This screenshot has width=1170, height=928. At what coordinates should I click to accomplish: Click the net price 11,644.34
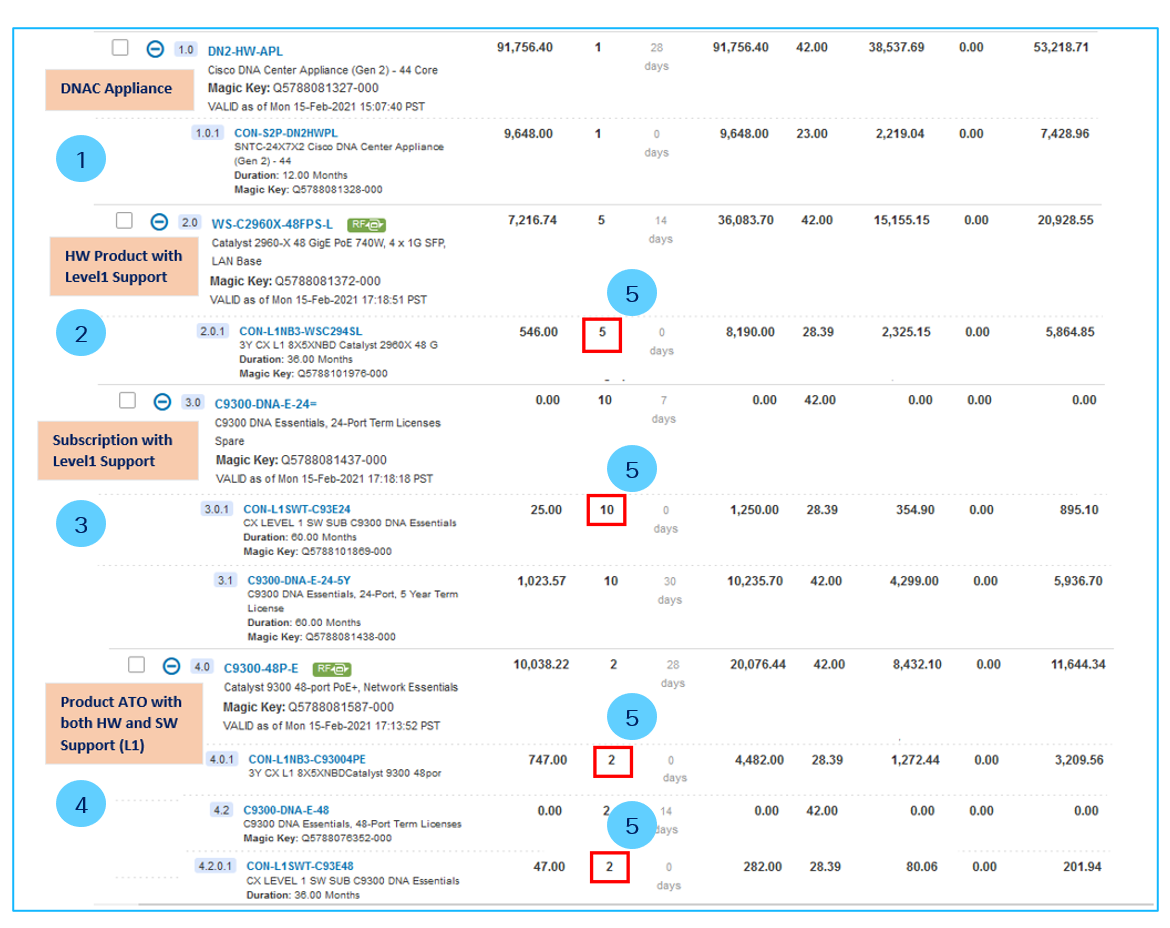(x=1078, y=665)
